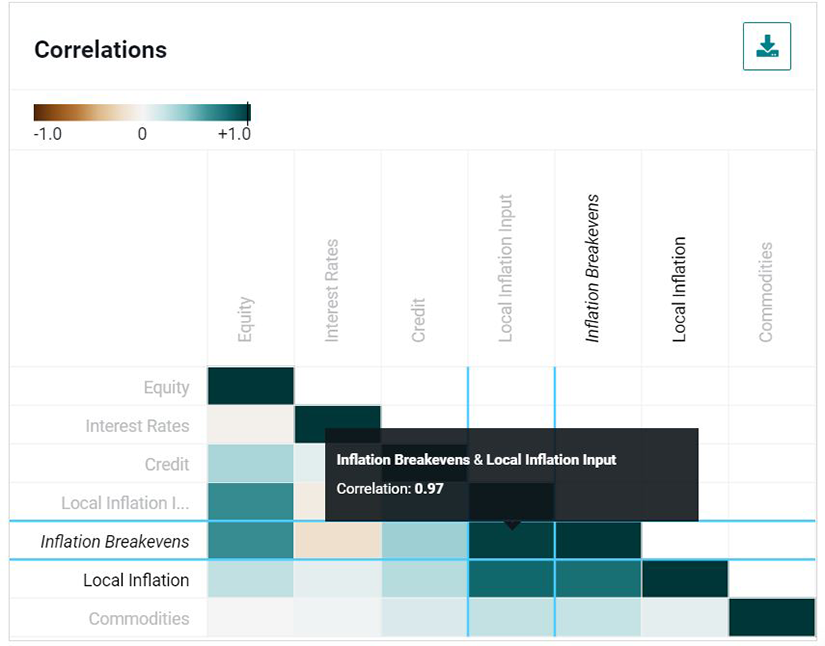The width and height of the screenshot is (825, 646).
Task: Select the Local Inflation column header
Action: [680, 289]
